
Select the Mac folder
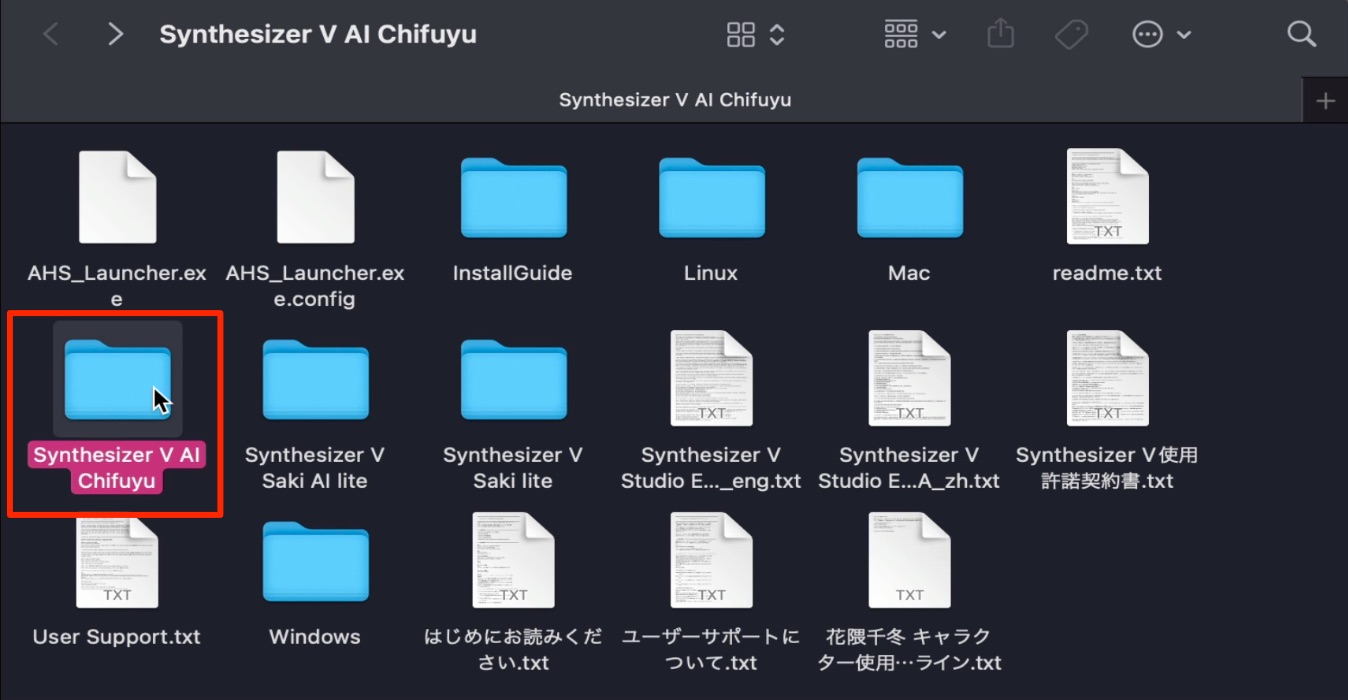point(909,198)
